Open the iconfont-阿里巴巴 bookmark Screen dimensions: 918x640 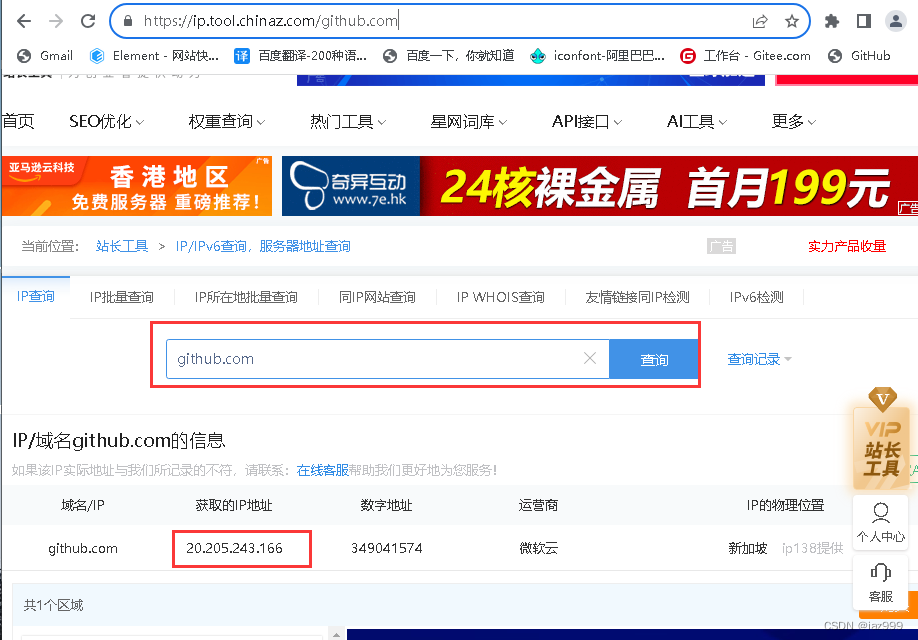[597, 56]
